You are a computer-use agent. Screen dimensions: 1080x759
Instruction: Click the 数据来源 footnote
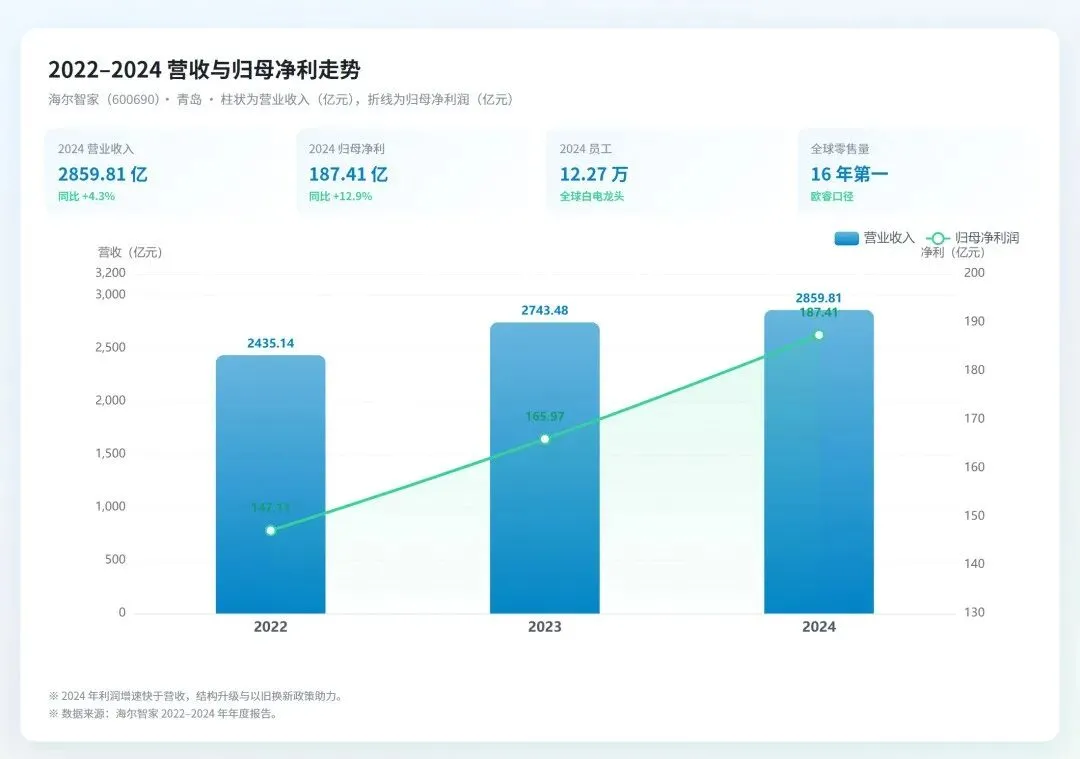tap(164, 714)
